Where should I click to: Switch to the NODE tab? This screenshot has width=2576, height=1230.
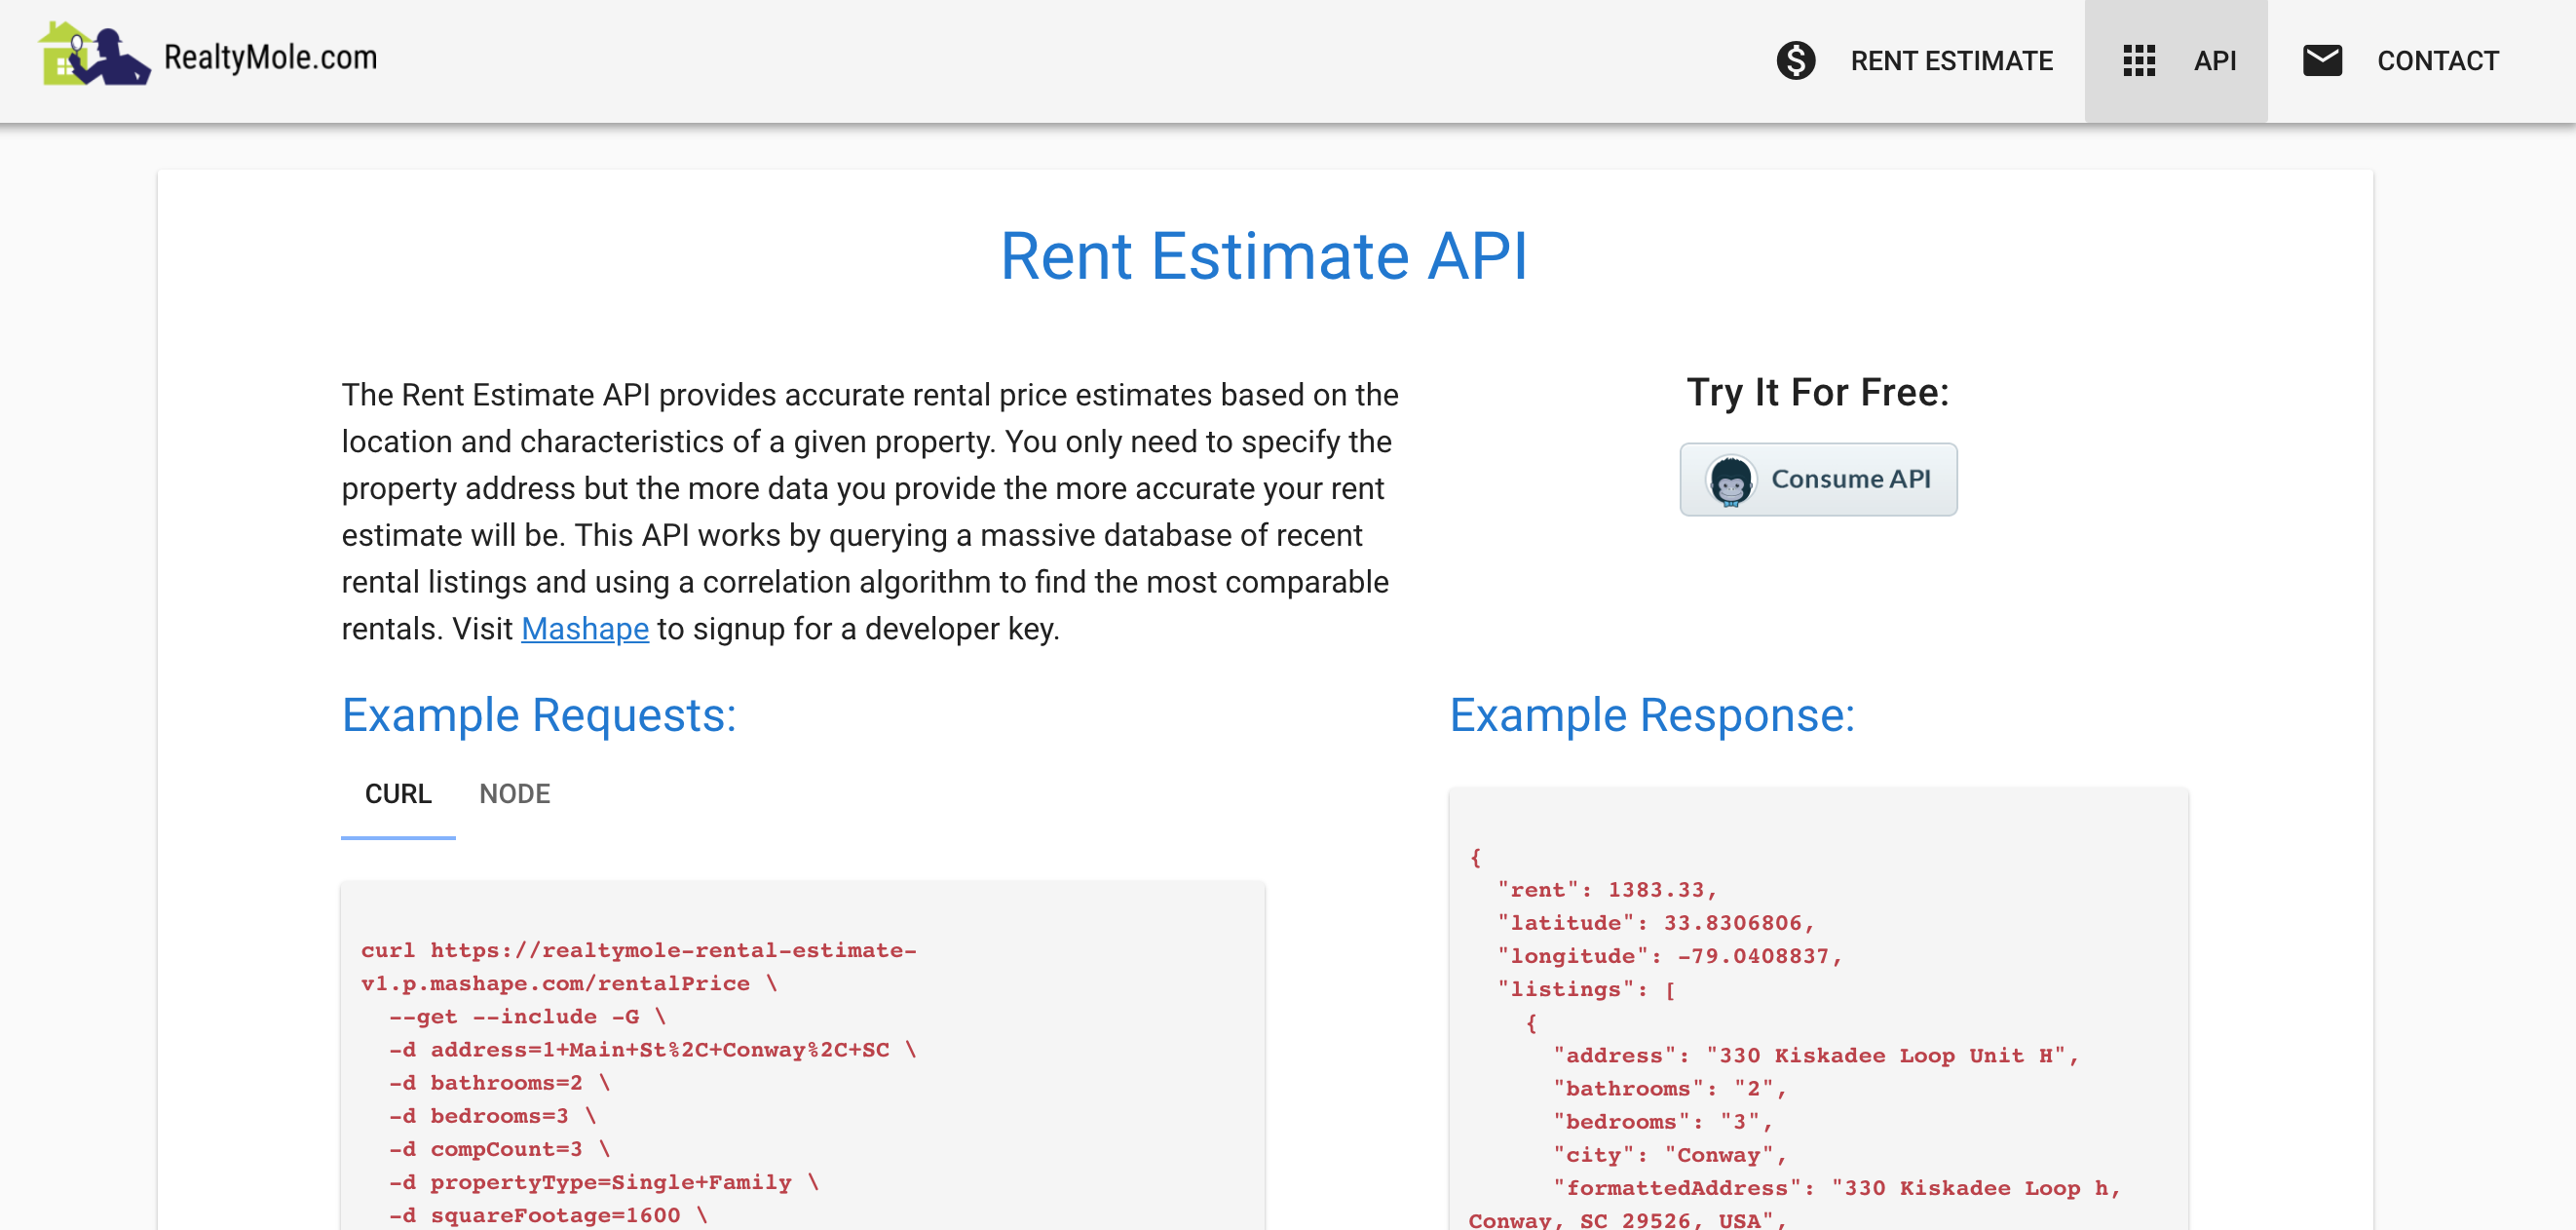[x=514, y=794]
